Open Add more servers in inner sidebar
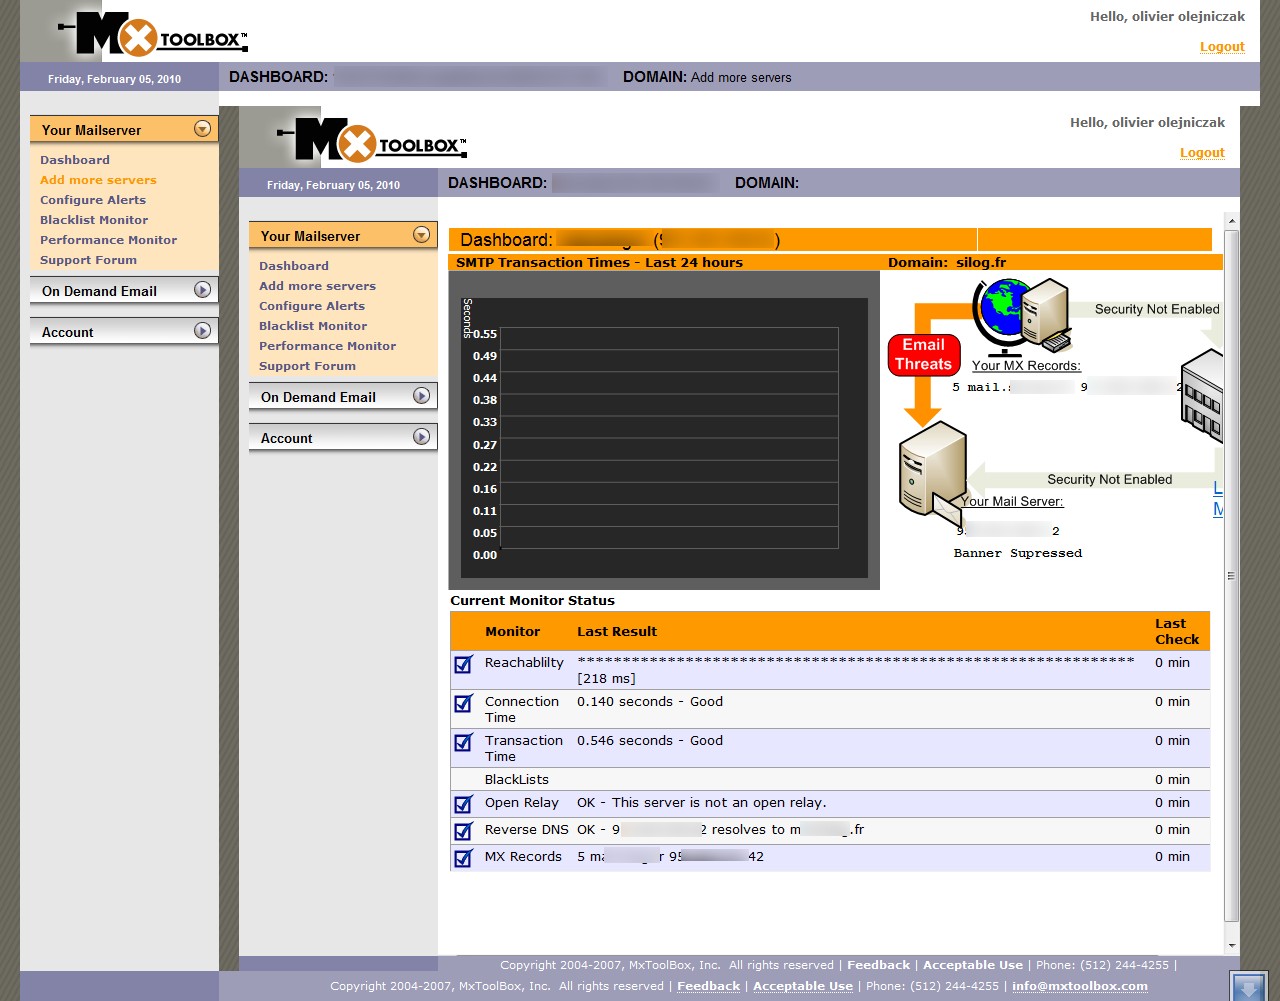The width and height of the screenshot is (1280, 1001). (x=317, y=286)
